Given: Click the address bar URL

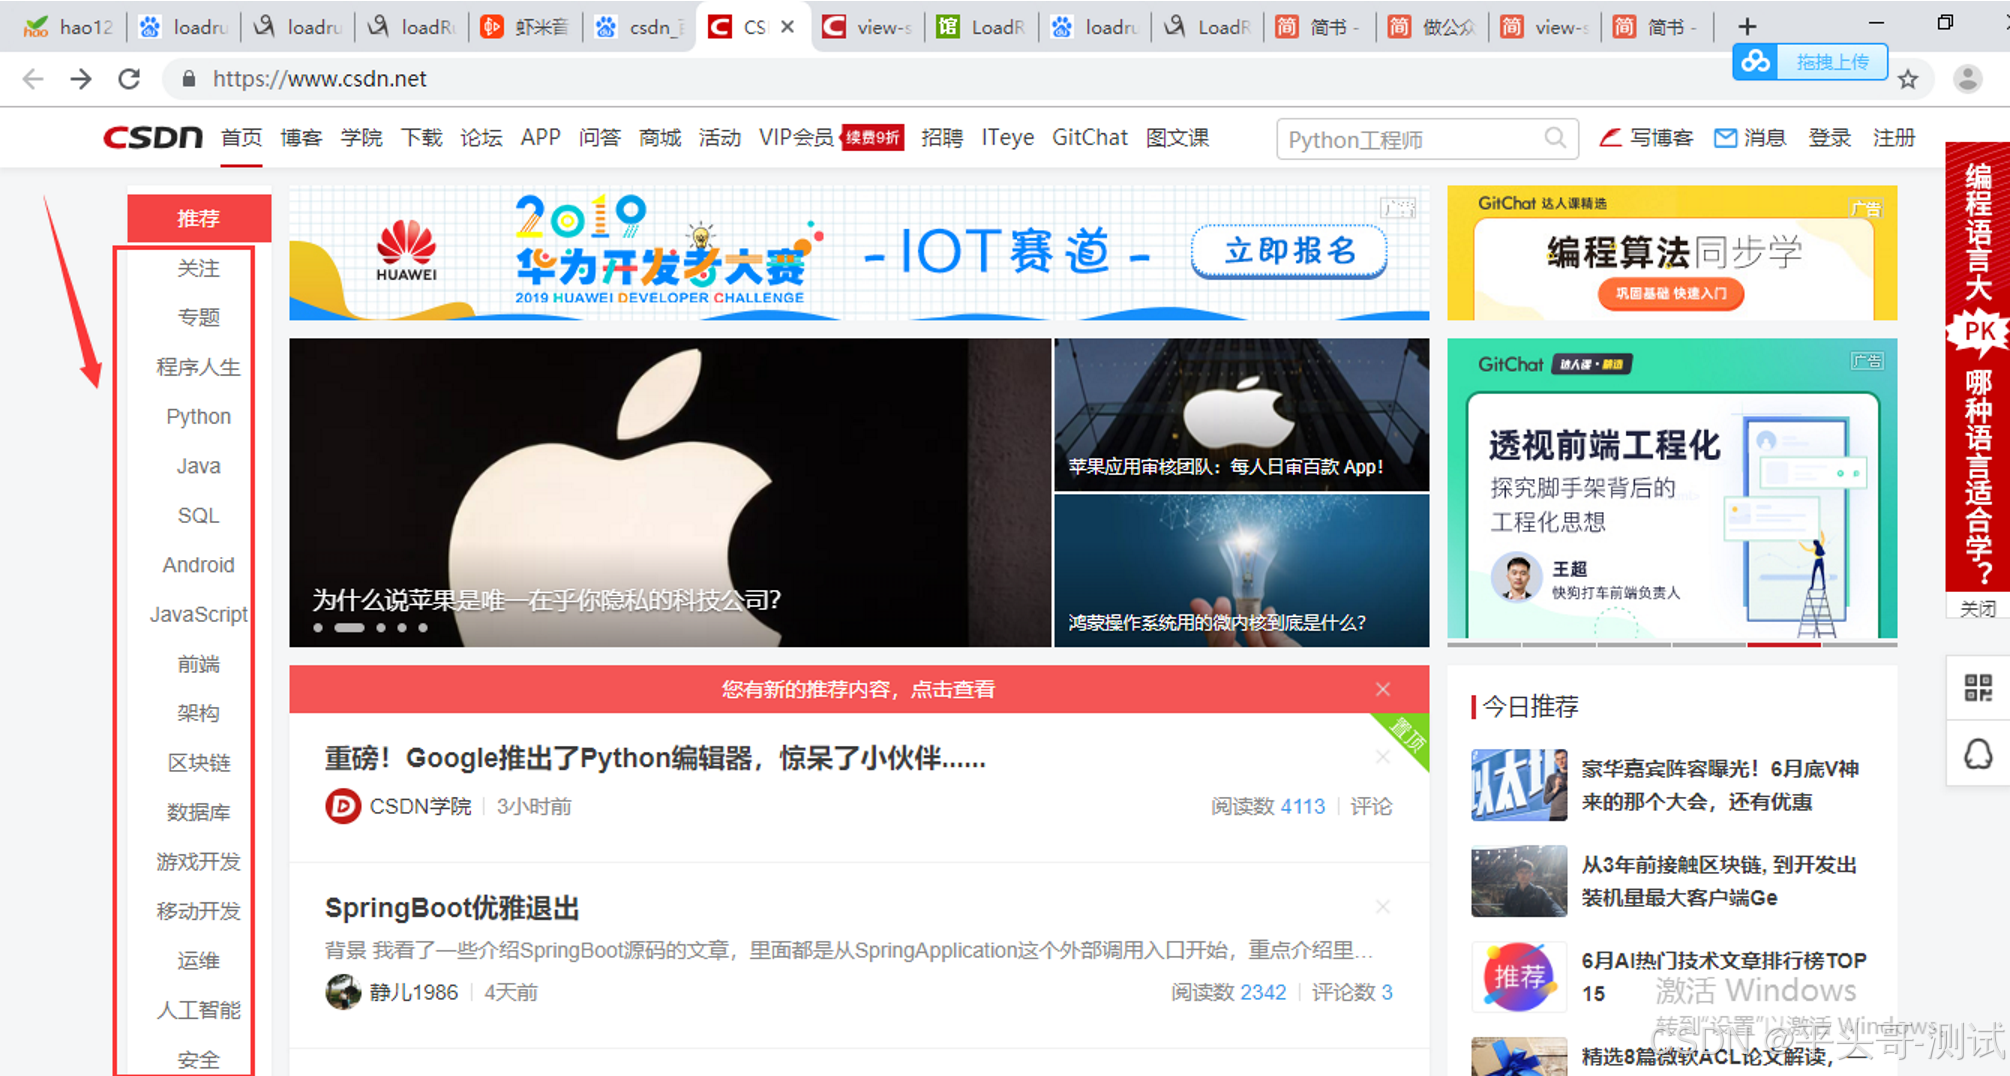Looking at the screenshot, I should point(319,79).
